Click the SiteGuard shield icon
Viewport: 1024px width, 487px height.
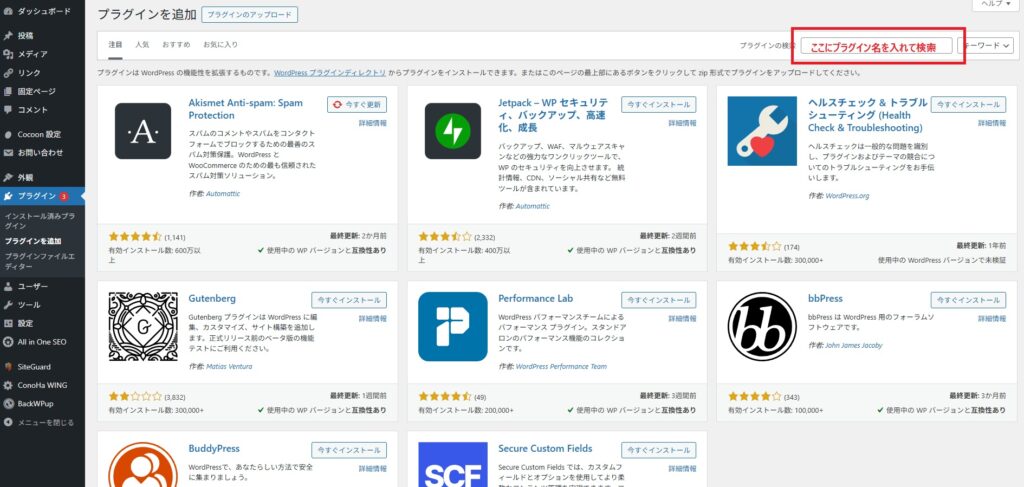coord(8,367)
